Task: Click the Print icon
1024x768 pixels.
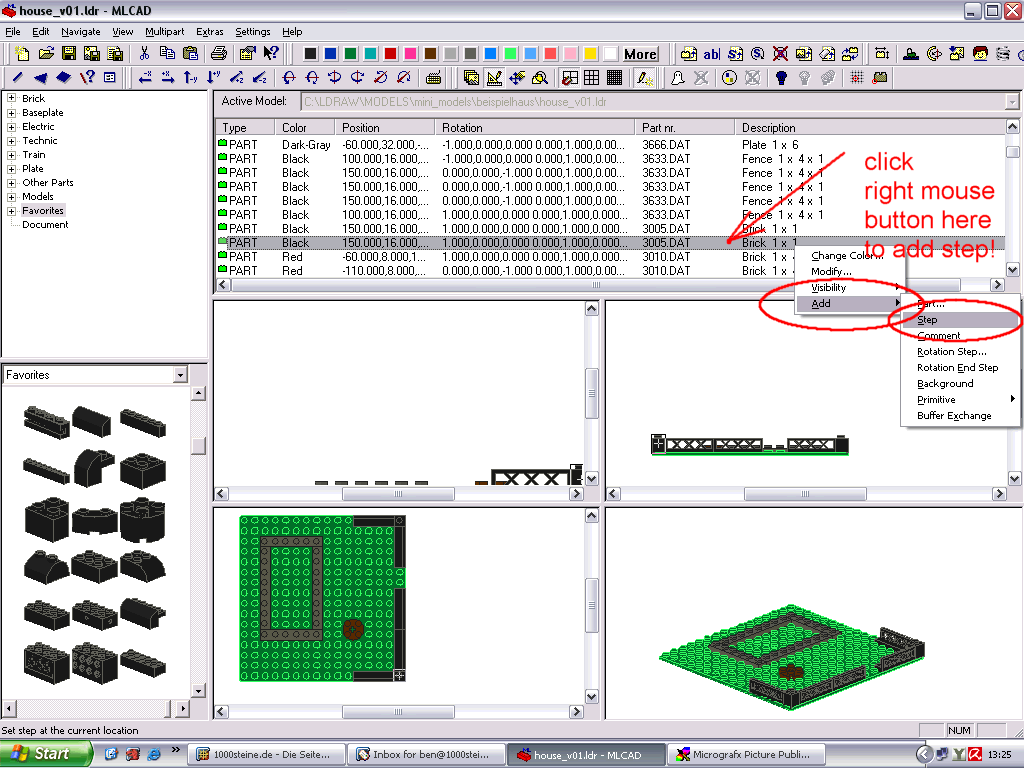Action: click(219, 54)
